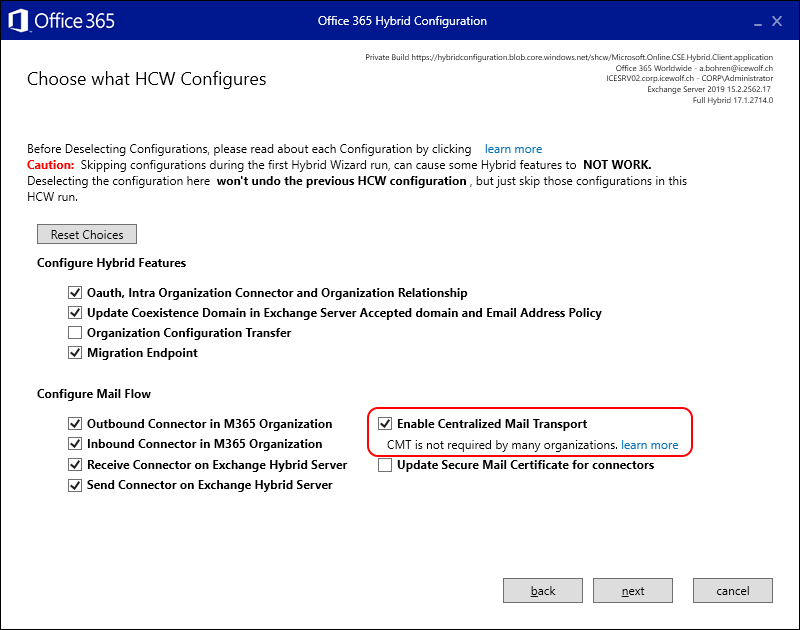This screenshot has height=630, width=800.
Task: Uncheck Update Coexistence Domain checkbox
Action: click(75, 313)
